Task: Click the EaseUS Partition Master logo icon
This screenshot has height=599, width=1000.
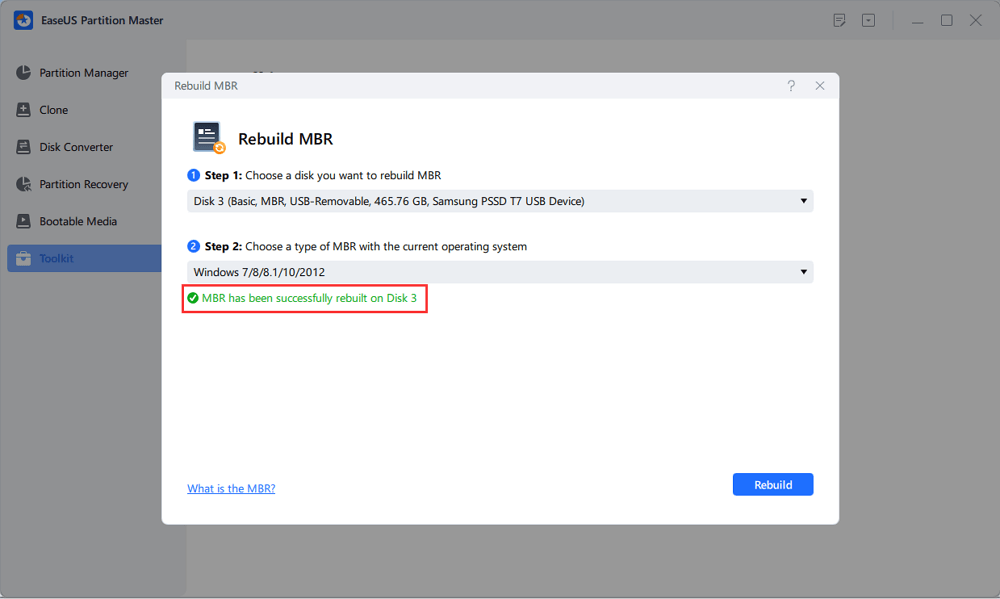Action: [x=22, y=20]
